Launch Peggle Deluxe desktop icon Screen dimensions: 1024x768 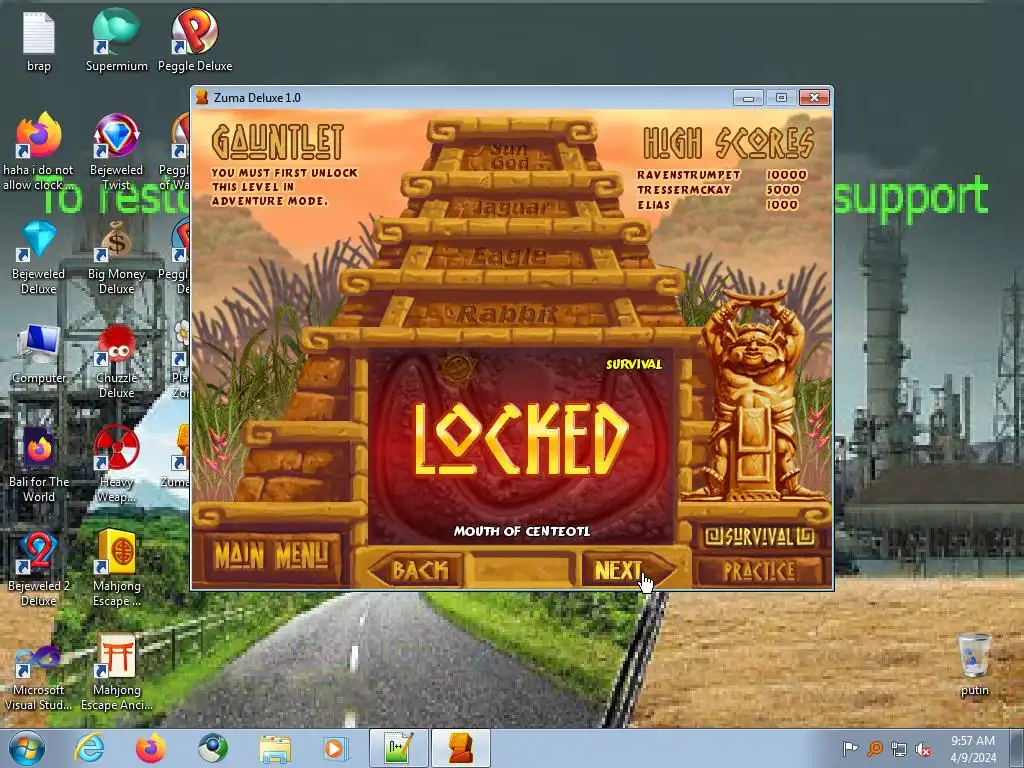pos(195,40)
